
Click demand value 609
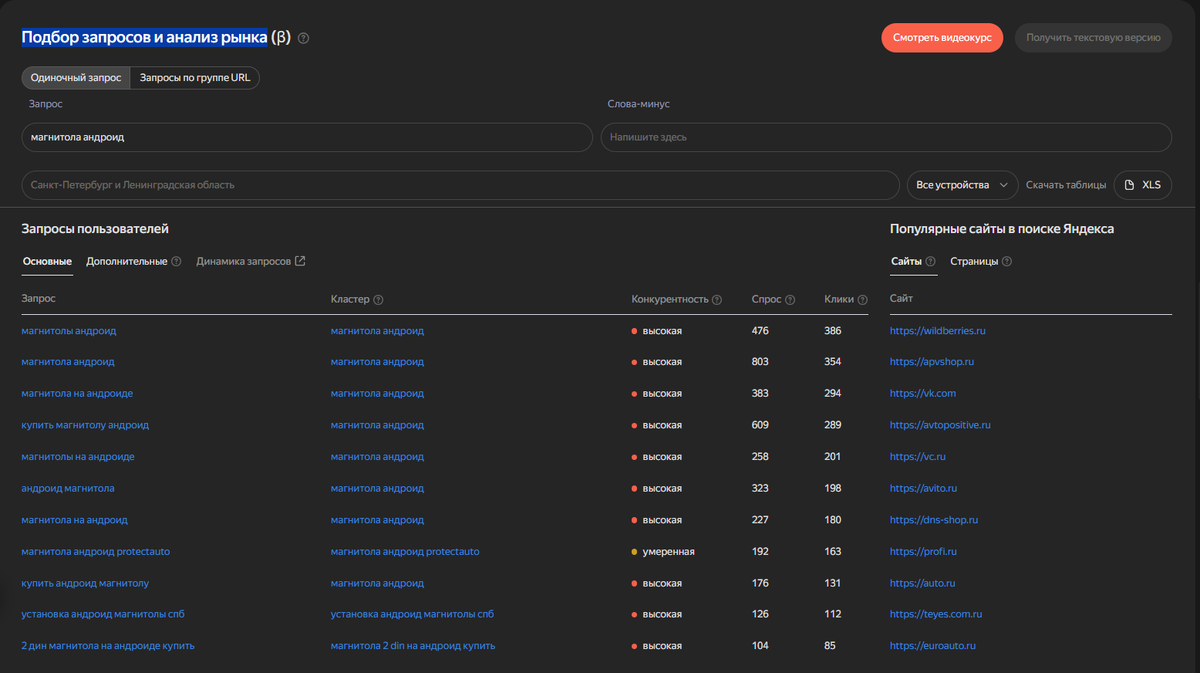click(760, 425)
